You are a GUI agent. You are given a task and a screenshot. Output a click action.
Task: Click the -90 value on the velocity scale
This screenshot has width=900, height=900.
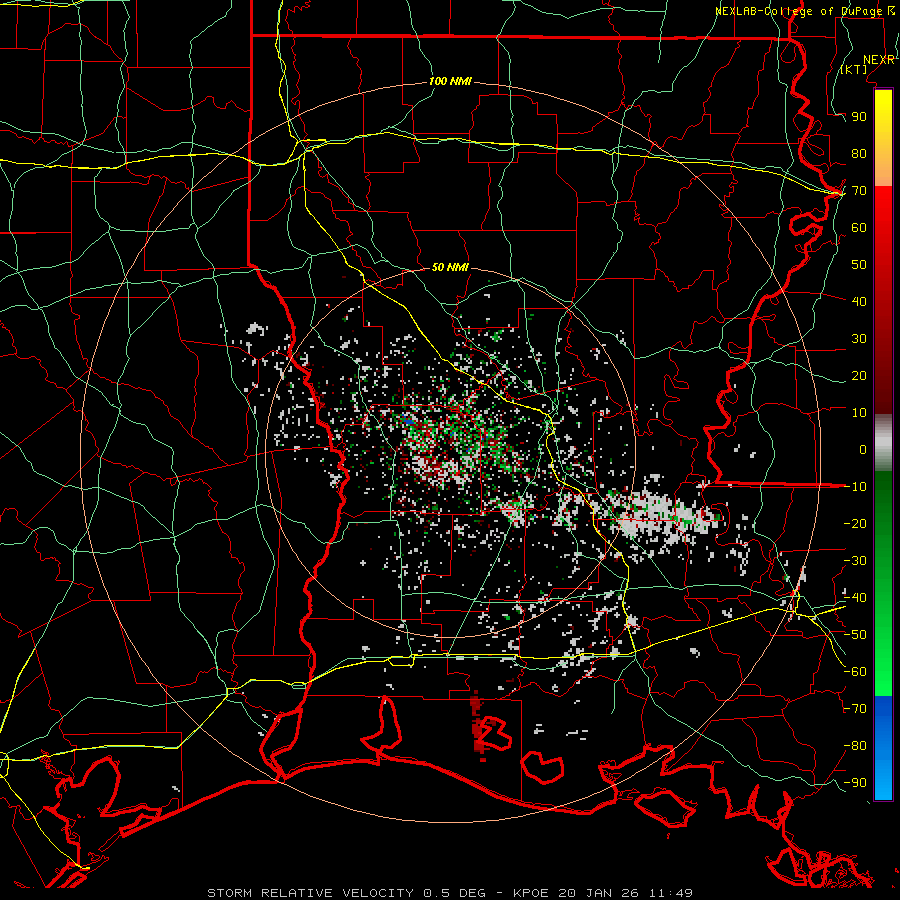(x=855, y=783)
